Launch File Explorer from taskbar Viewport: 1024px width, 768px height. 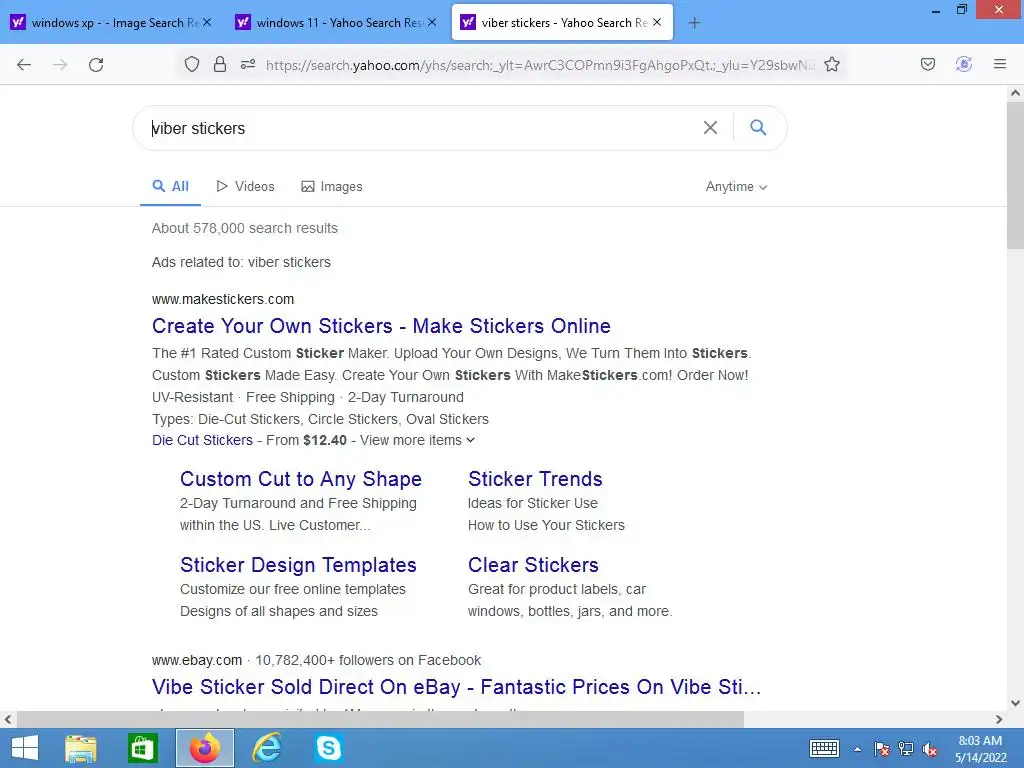pos(81,748)
